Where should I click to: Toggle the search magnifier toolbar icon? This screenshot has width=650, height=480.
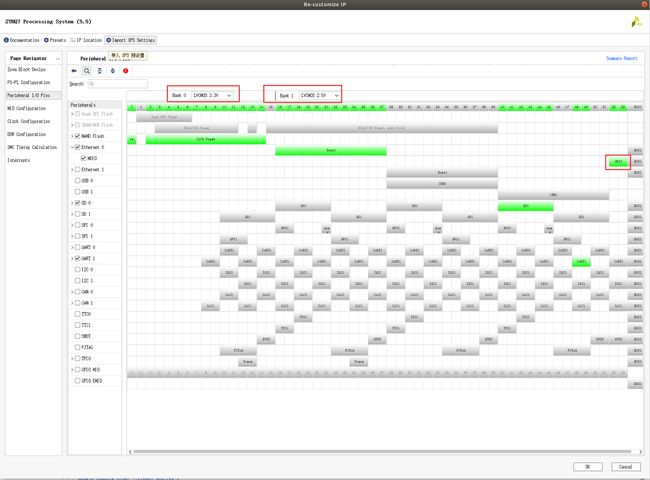pyautogui.click(x=87, y=71)
